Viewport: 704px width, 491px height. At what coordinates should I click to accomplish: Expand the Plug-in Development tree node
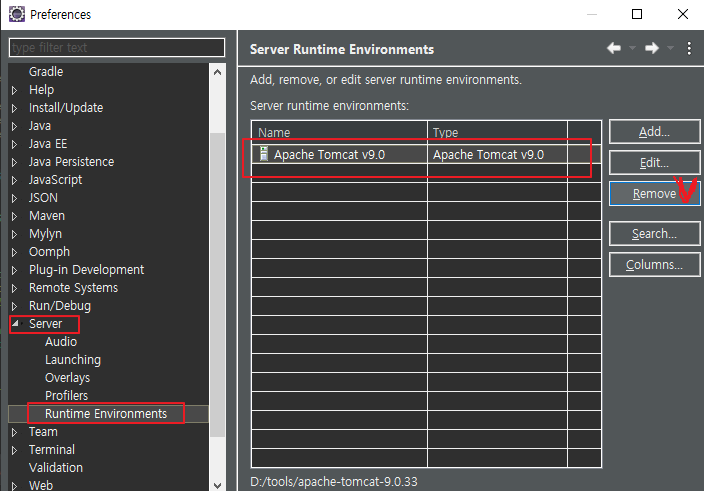[x=14, y=270]
